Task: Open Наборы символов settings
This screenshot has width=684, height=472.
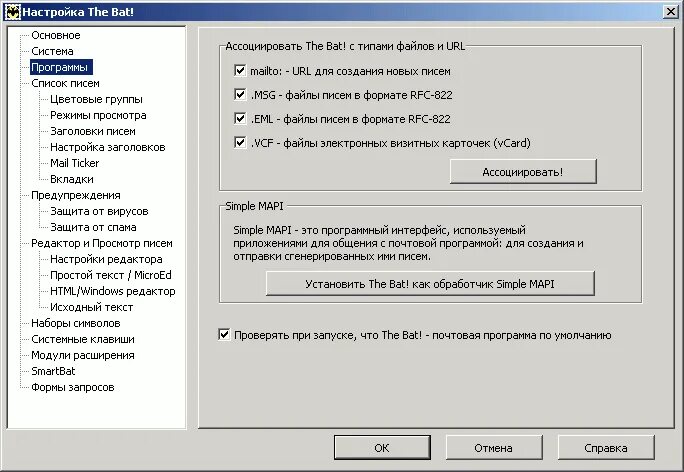Action: [x=76, y=323]
